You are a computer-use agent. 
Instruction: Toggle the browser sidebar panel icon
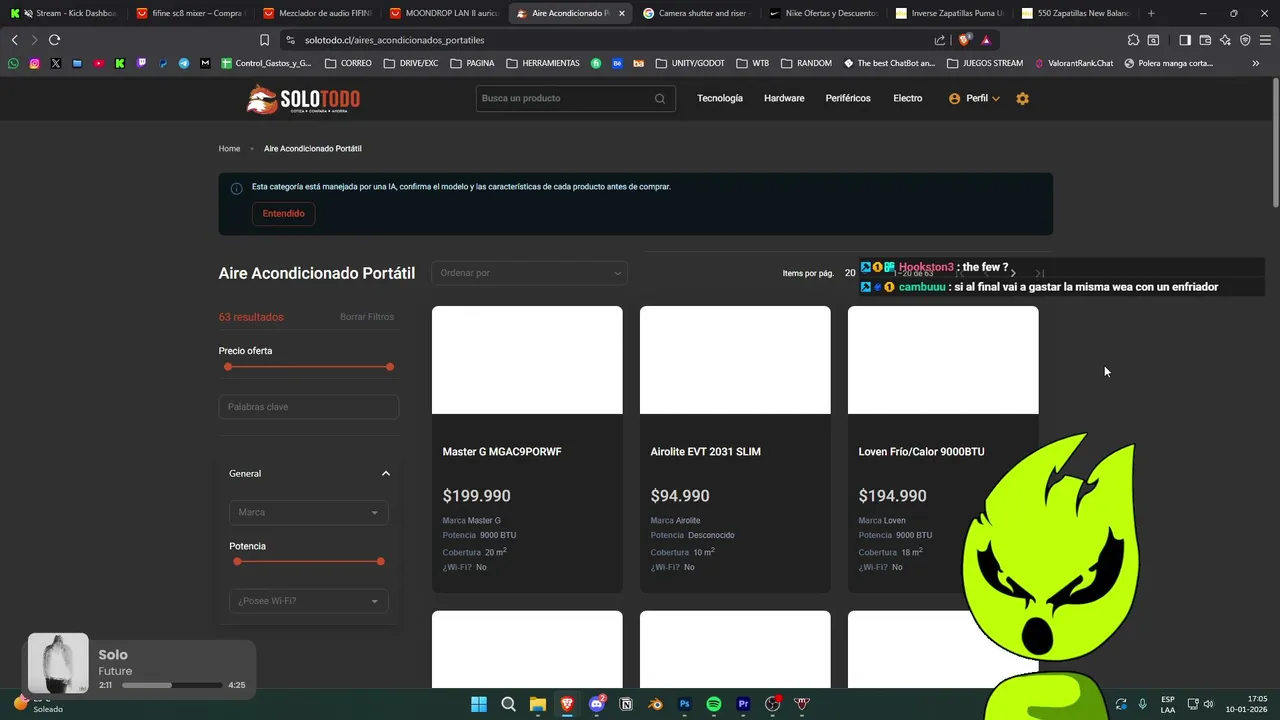(1185, 40)
